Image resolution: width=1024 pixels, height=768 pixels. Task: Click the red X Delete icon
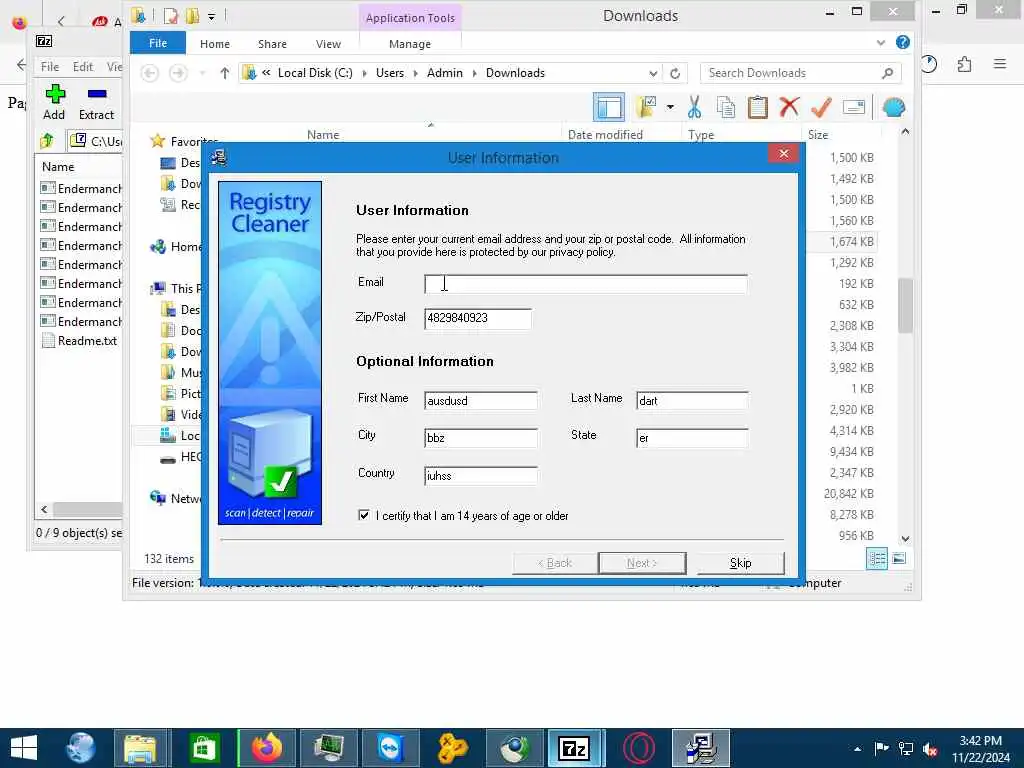click(x=790, y=106)
